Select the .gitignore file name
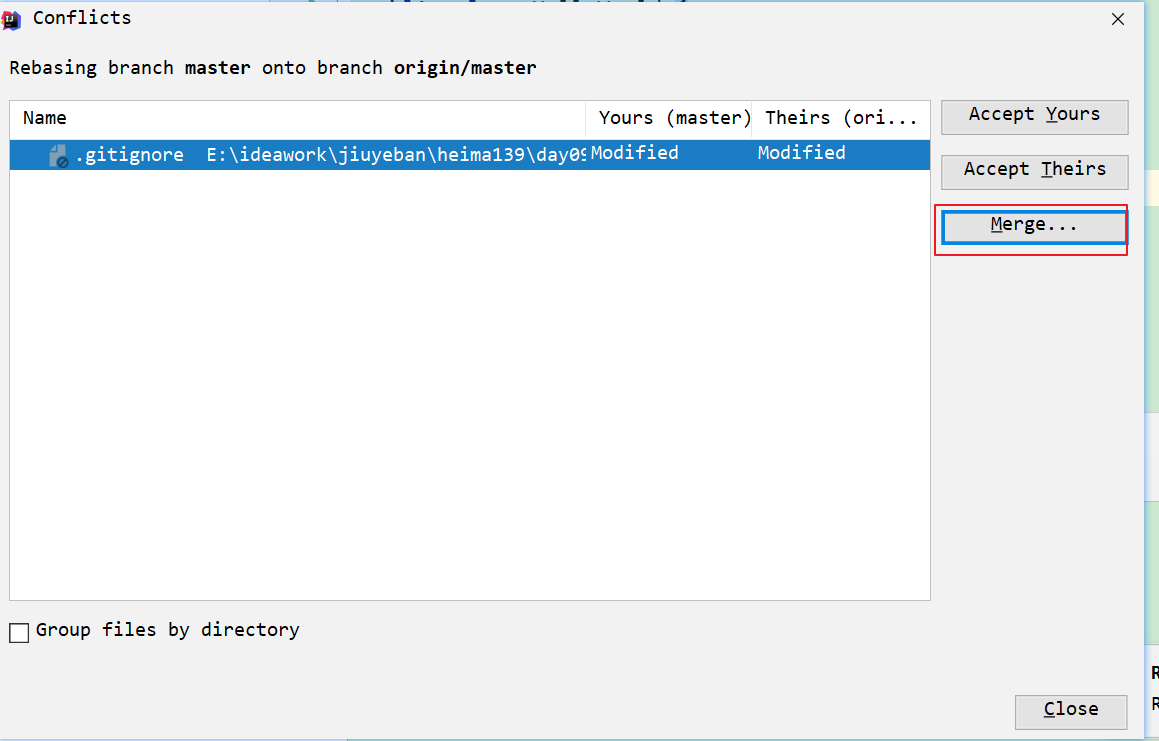The height and width of the screenshot is (741, 1159). (x=130, y=155)
